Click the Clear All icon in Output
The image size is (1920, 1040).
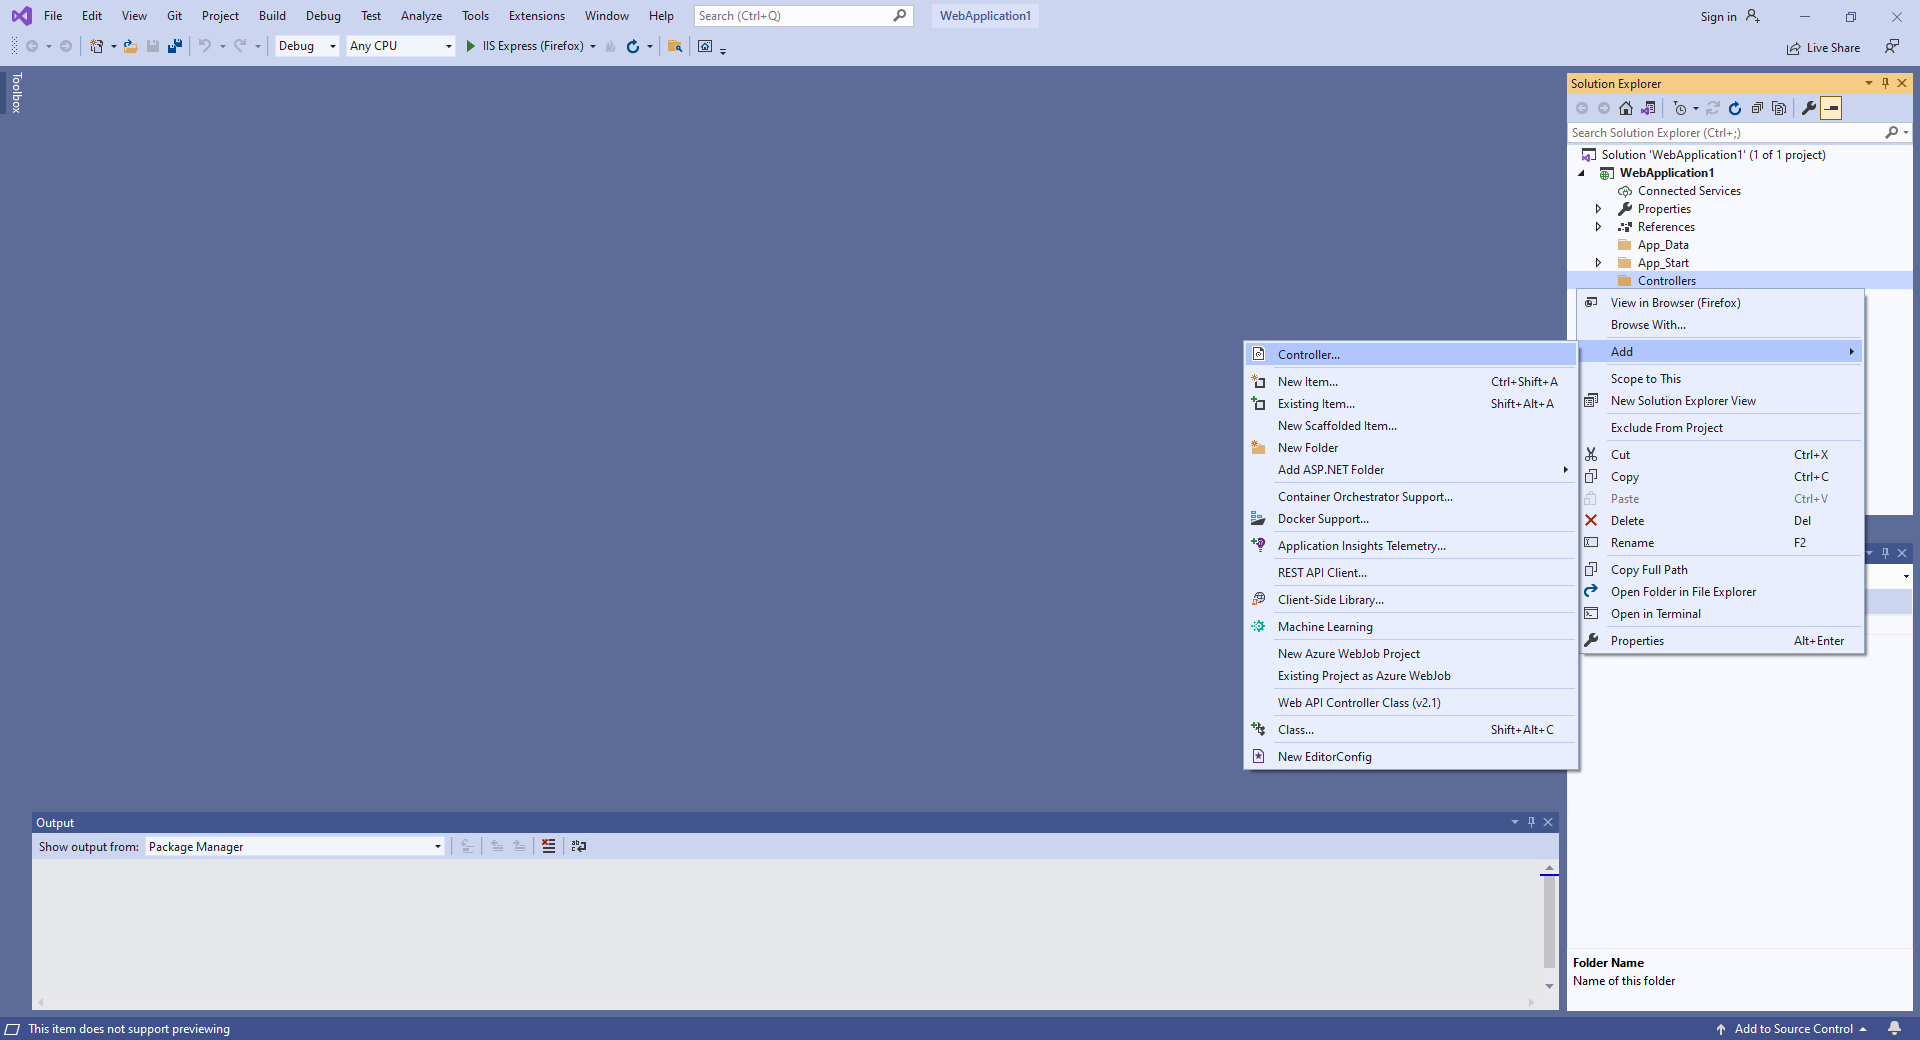pyautogui.click(x=548, y=846)
